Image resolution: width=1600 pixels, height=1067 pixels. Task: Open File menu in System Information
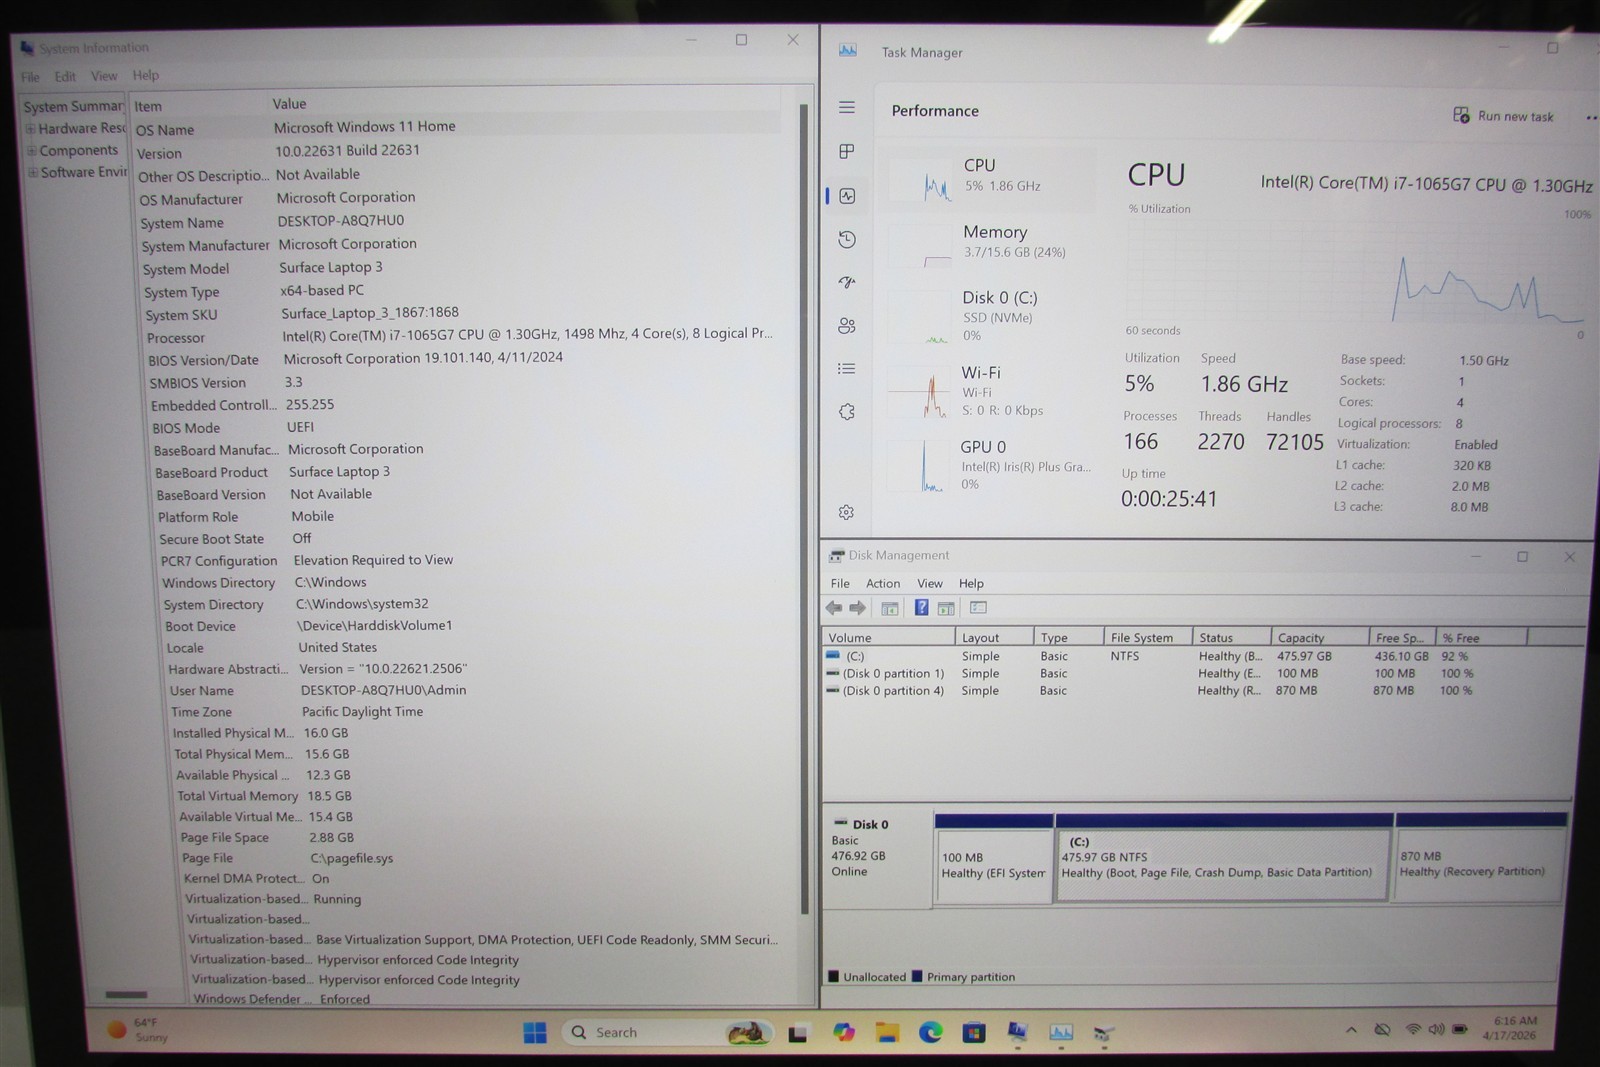31,77
